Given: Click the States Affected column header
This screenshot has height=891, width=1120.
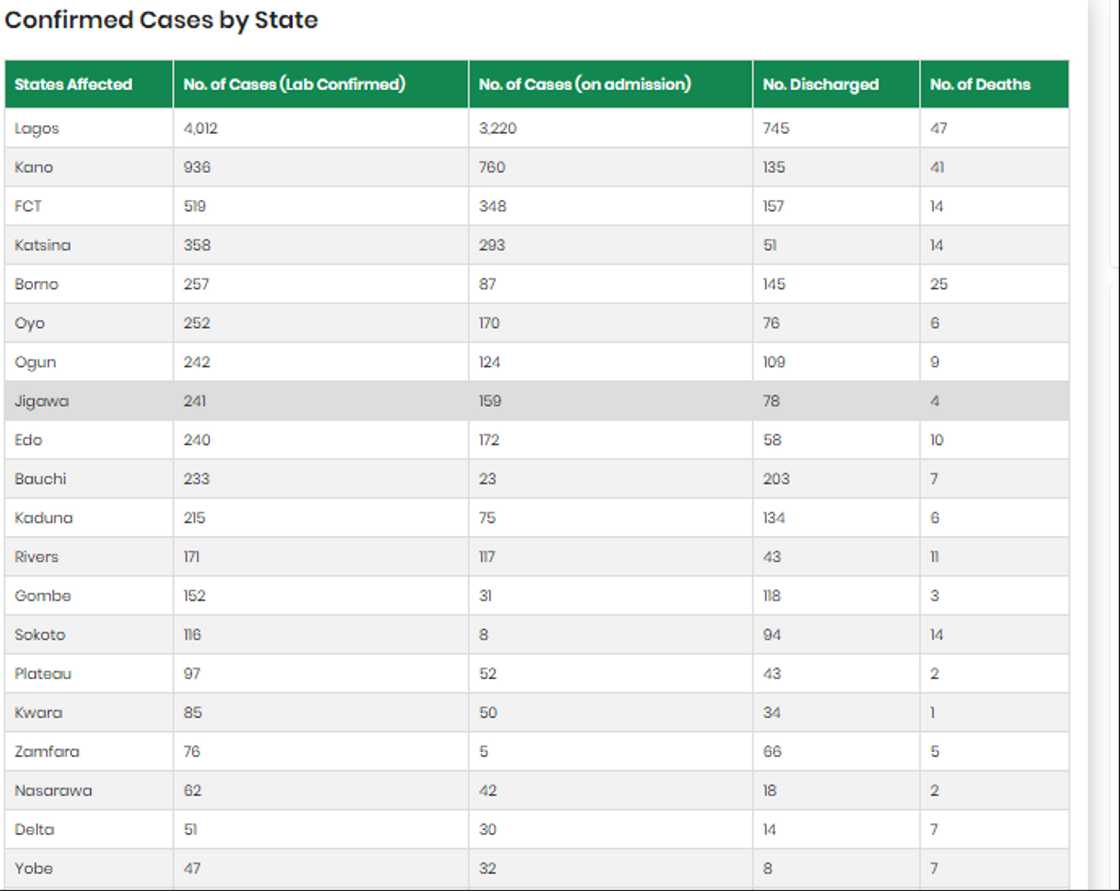Looking at the screenshot, I should coord(73,85).
